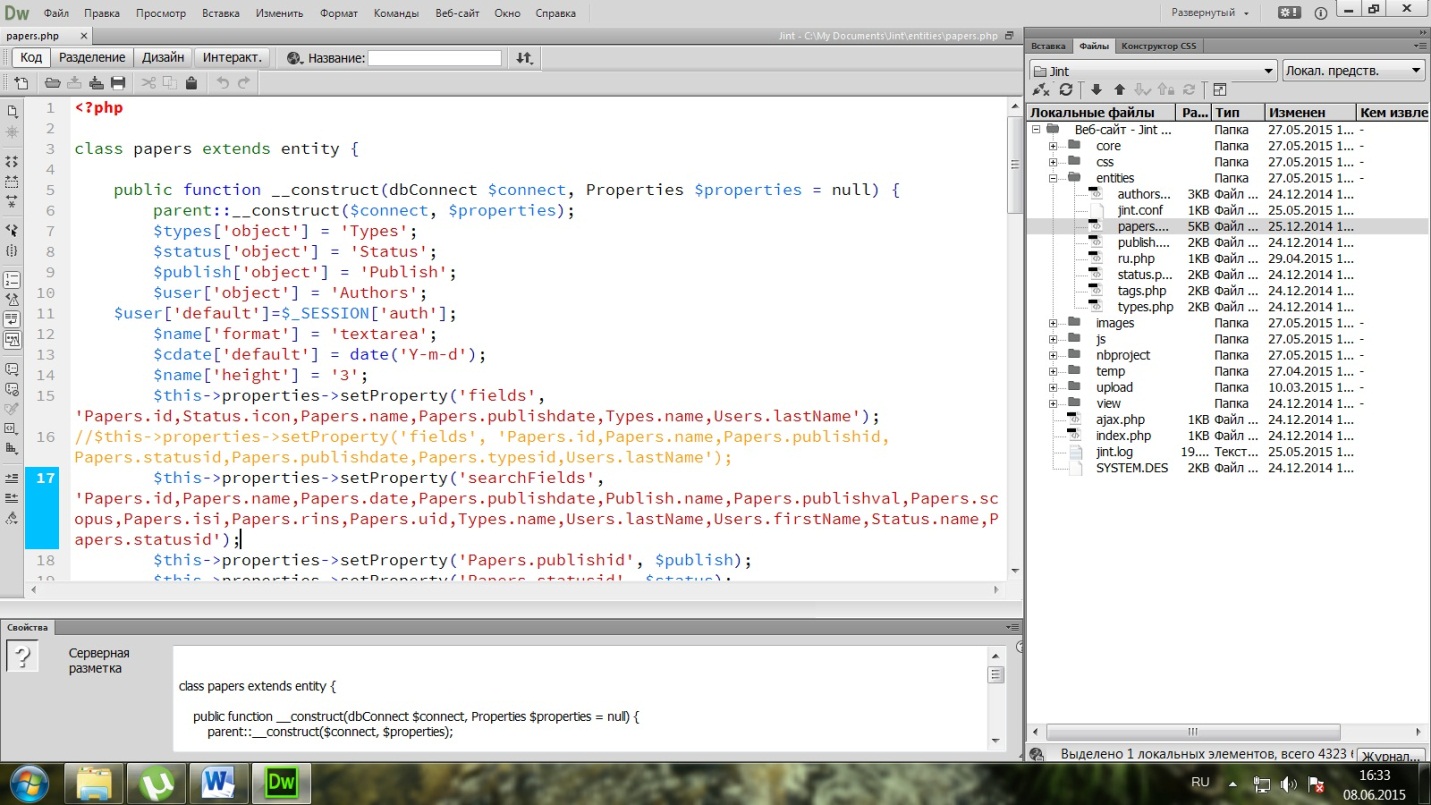Click the Paste clipboard icon

191,83
